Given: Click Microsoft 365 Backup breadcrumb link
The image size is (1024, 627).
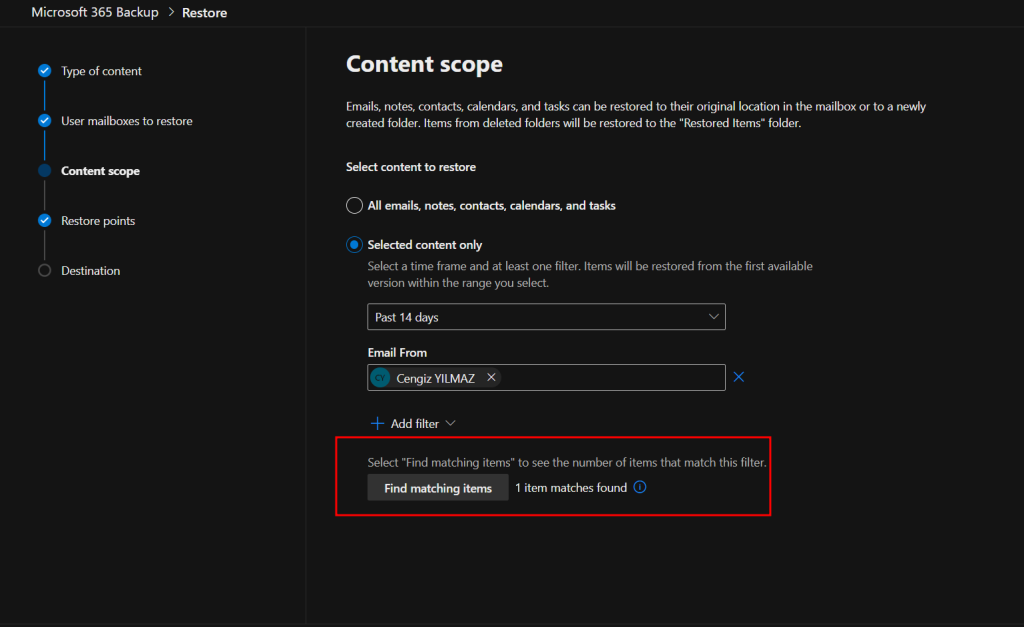Looking at the screenshot, I should (95, 13).
